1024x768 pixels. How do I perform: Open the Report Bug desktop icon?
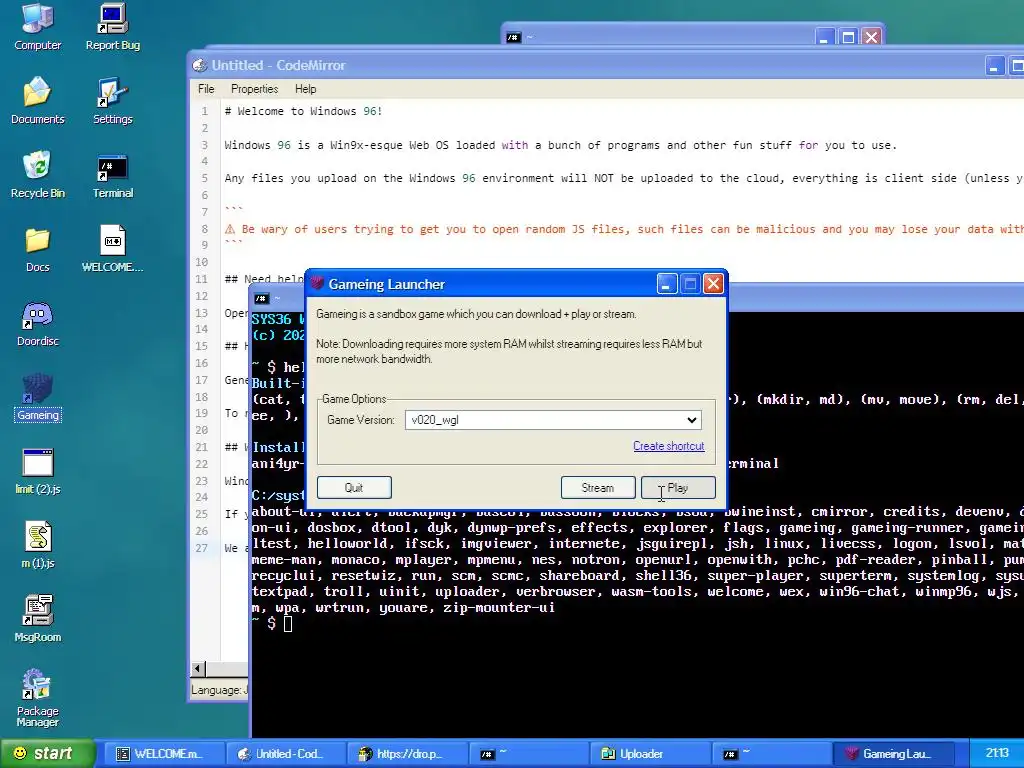point(112,26)
